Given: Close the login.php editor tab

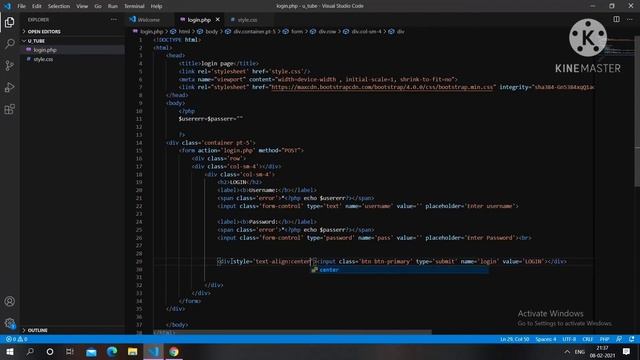Looking at the screenshot, I should pos(218,20).
